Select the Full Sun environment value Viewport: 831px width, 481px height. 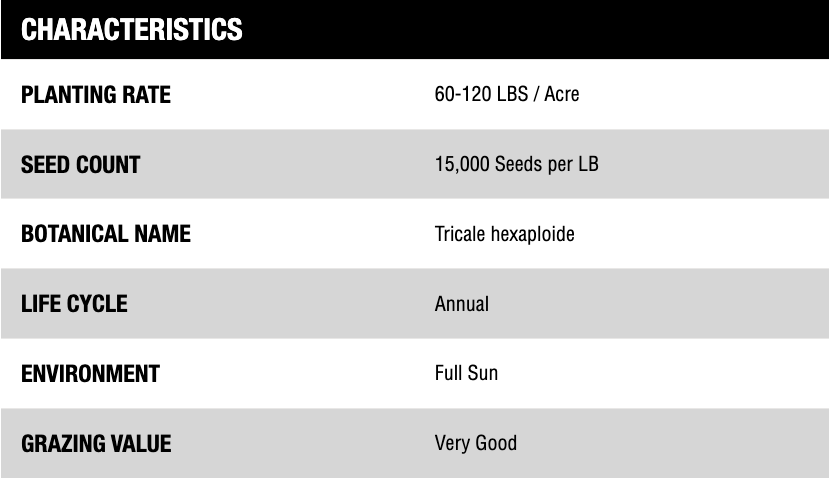[466, 374]
